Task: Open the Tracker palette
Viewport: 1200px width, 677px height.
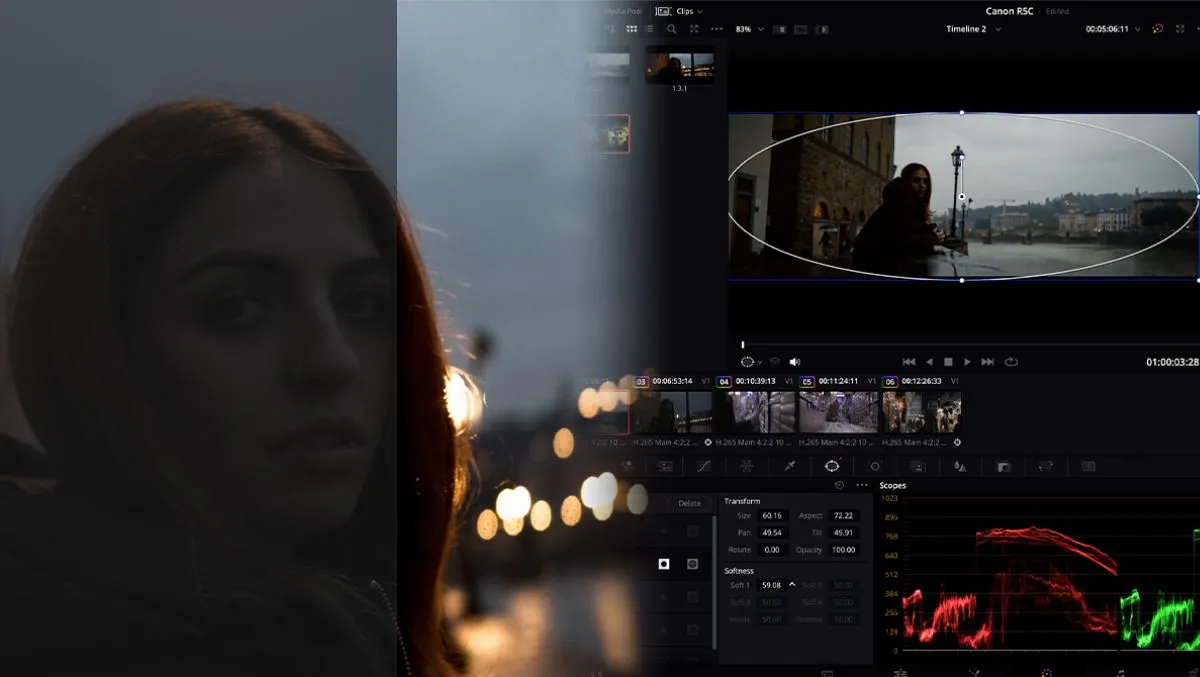Action: pos(875,466)
